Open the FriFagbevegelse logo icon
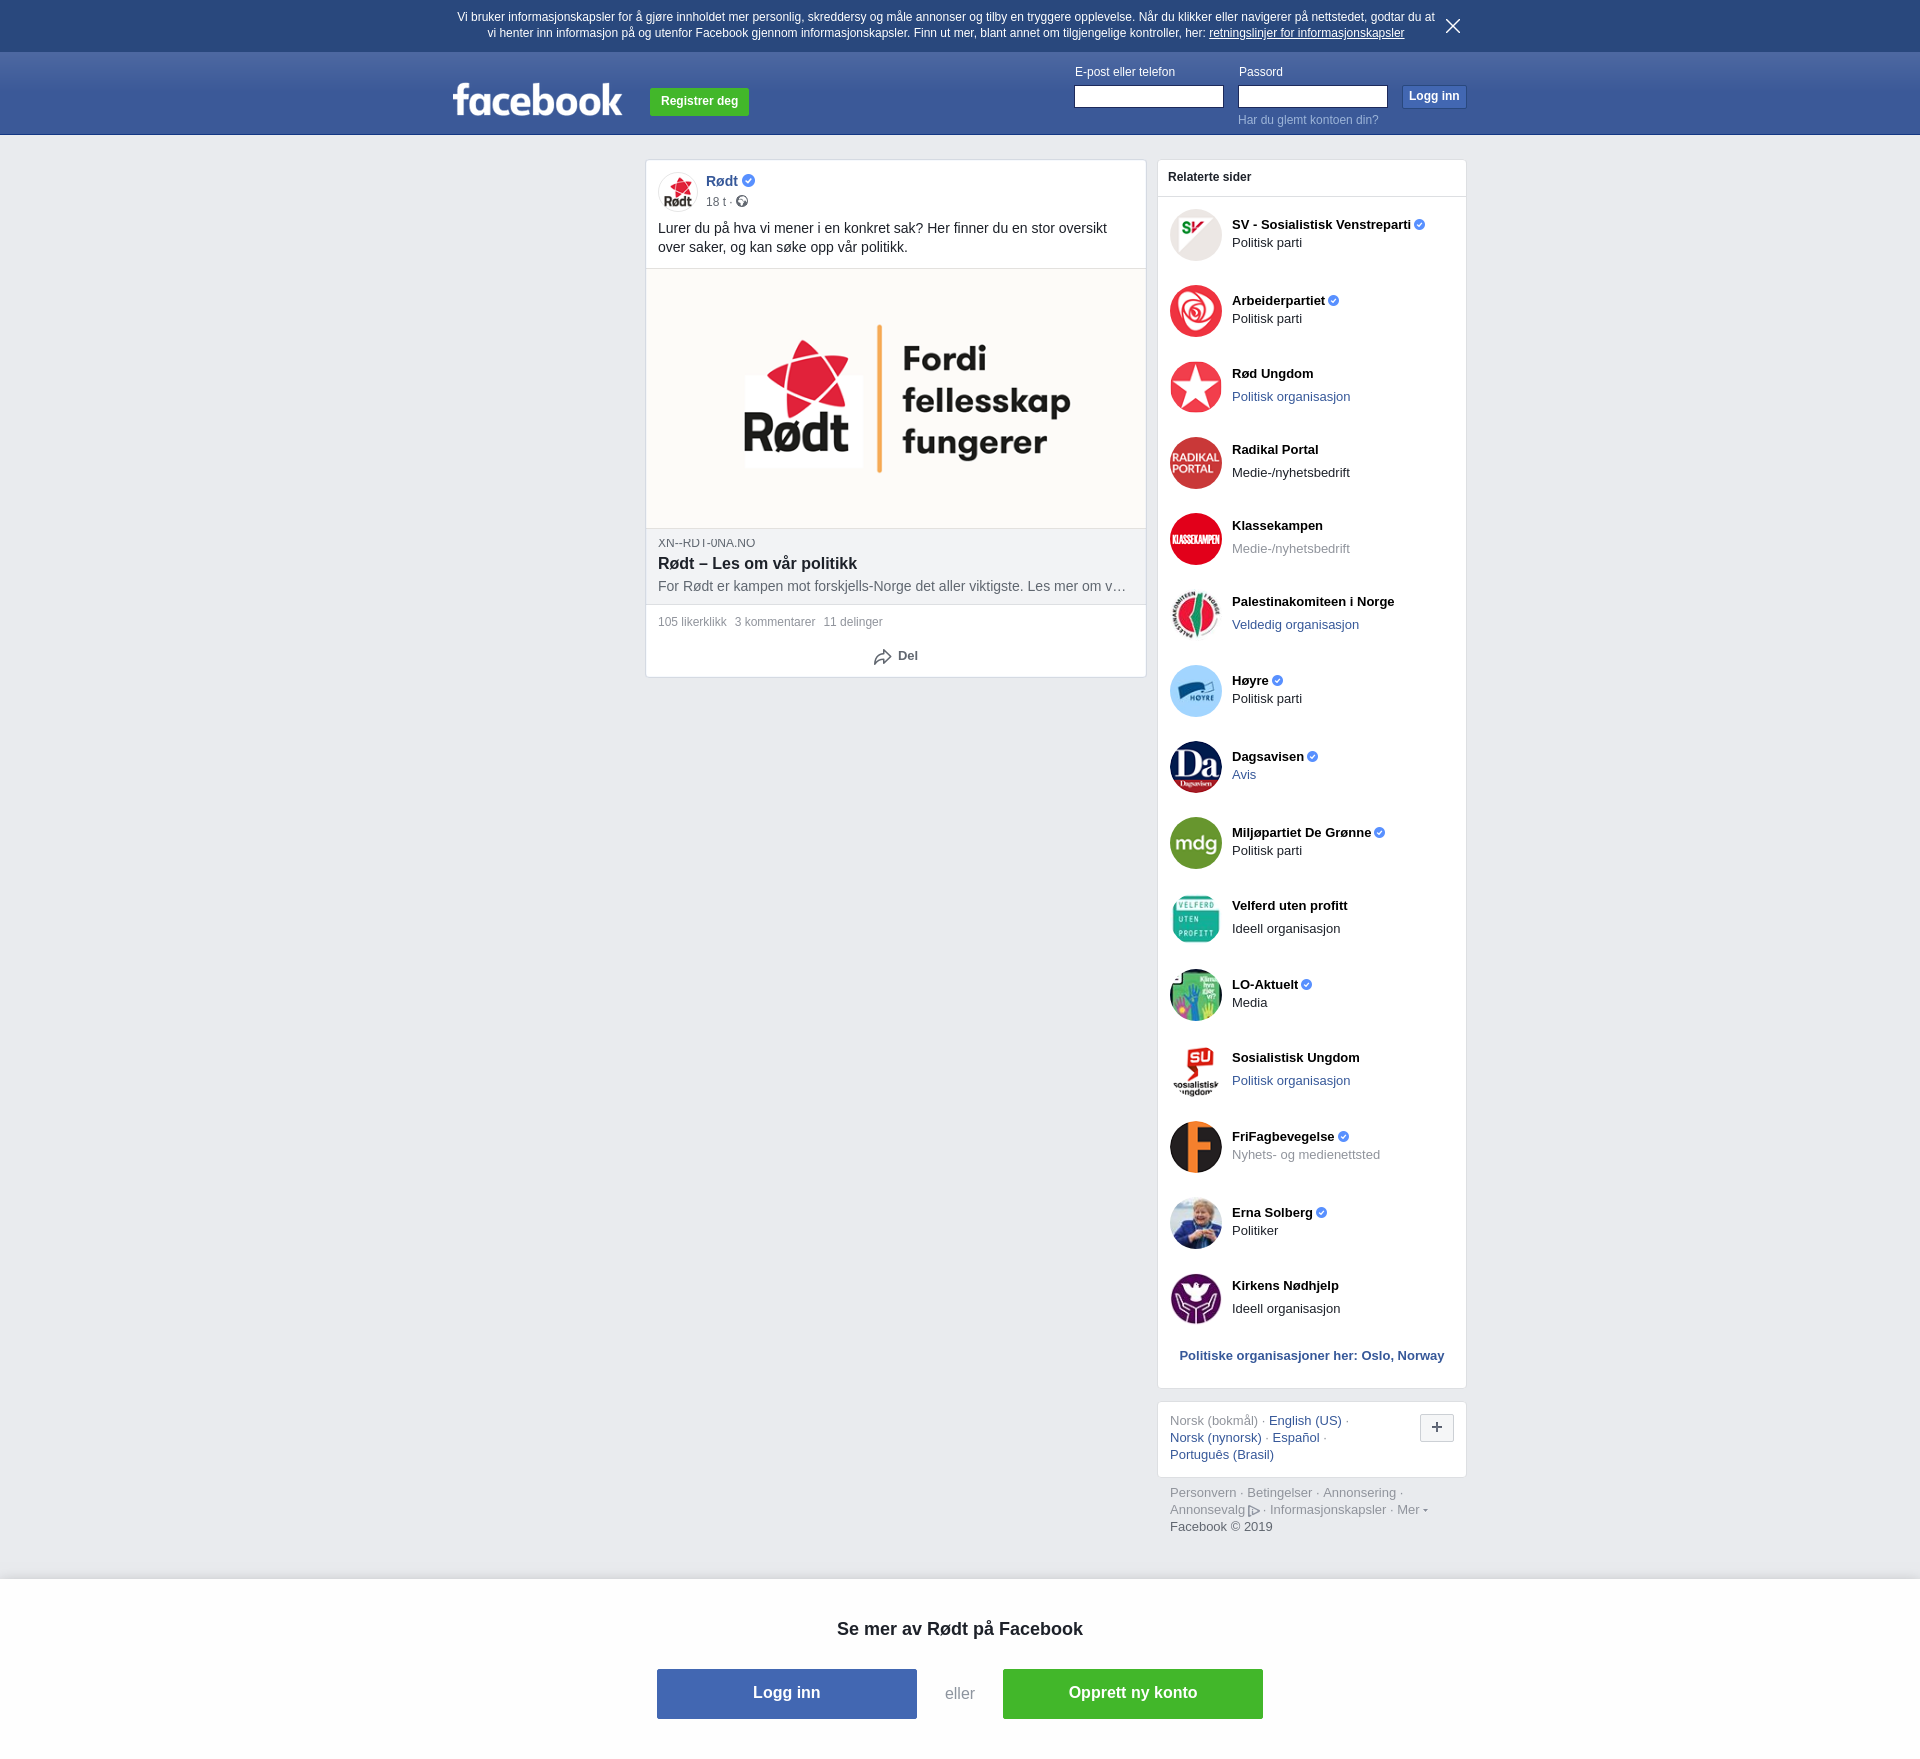This screenshot has height=1759, width=1920. pyautogui.click(x=1196, y=1147)
